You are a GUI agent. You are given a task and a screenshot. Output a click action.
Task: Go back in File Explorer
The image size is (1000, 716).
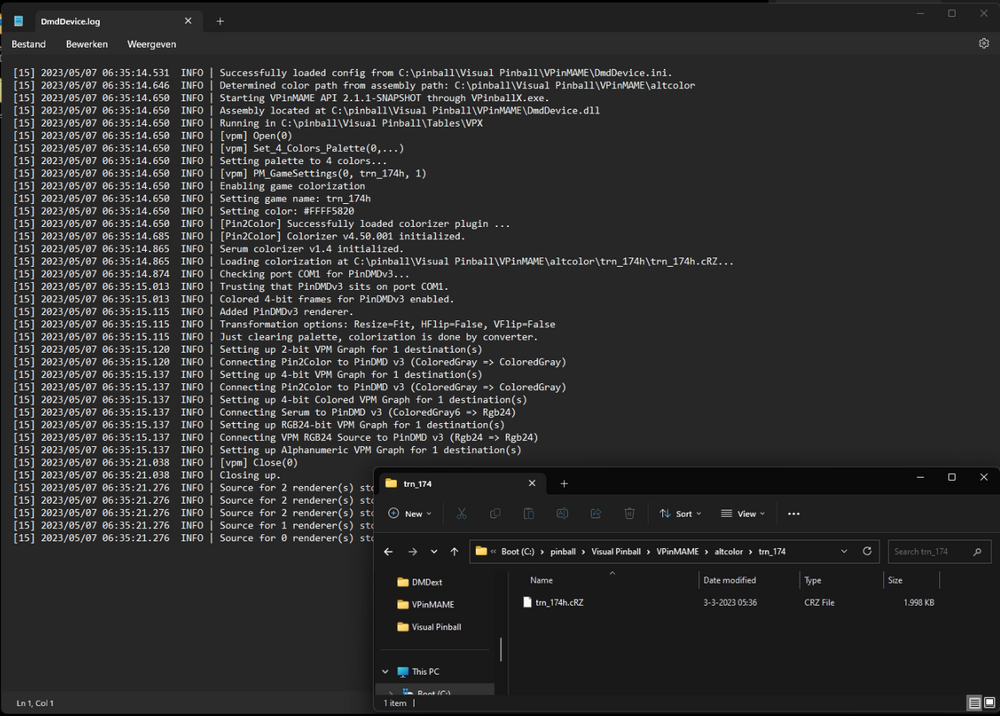coord(388,552)
